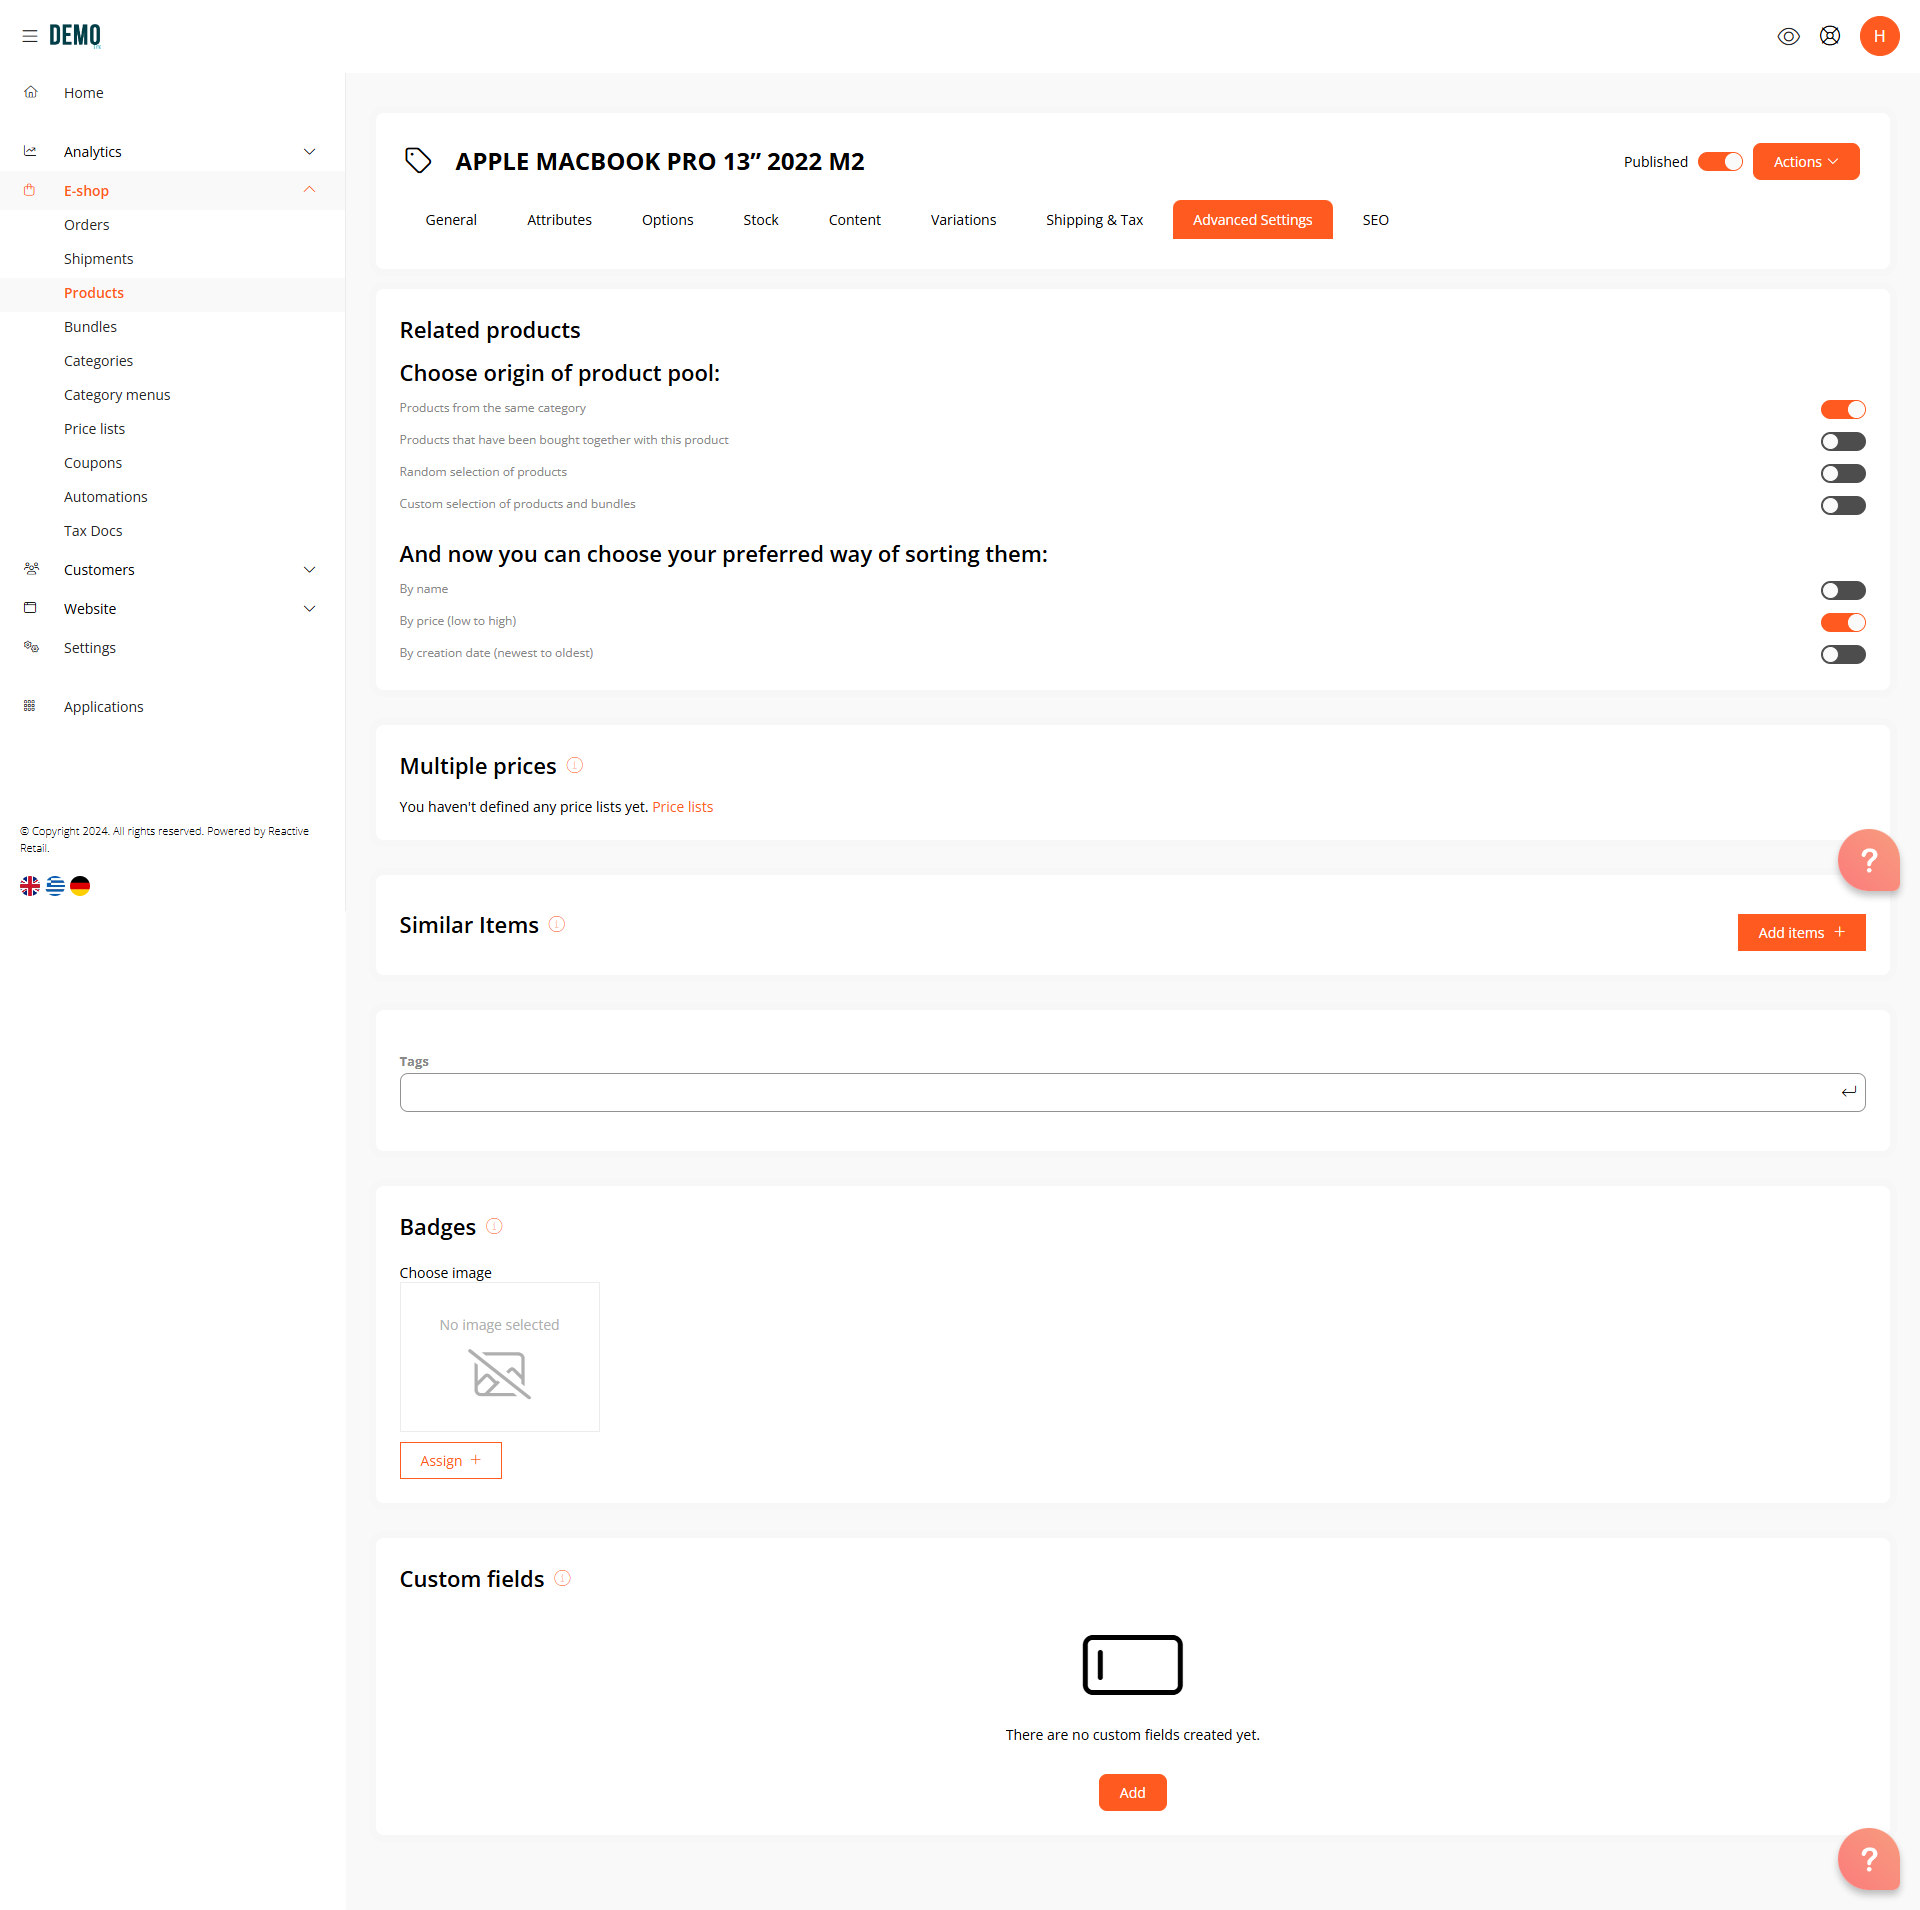Click the product tag icon
Screen dimensions: 1920x1910
coord(418,160)
